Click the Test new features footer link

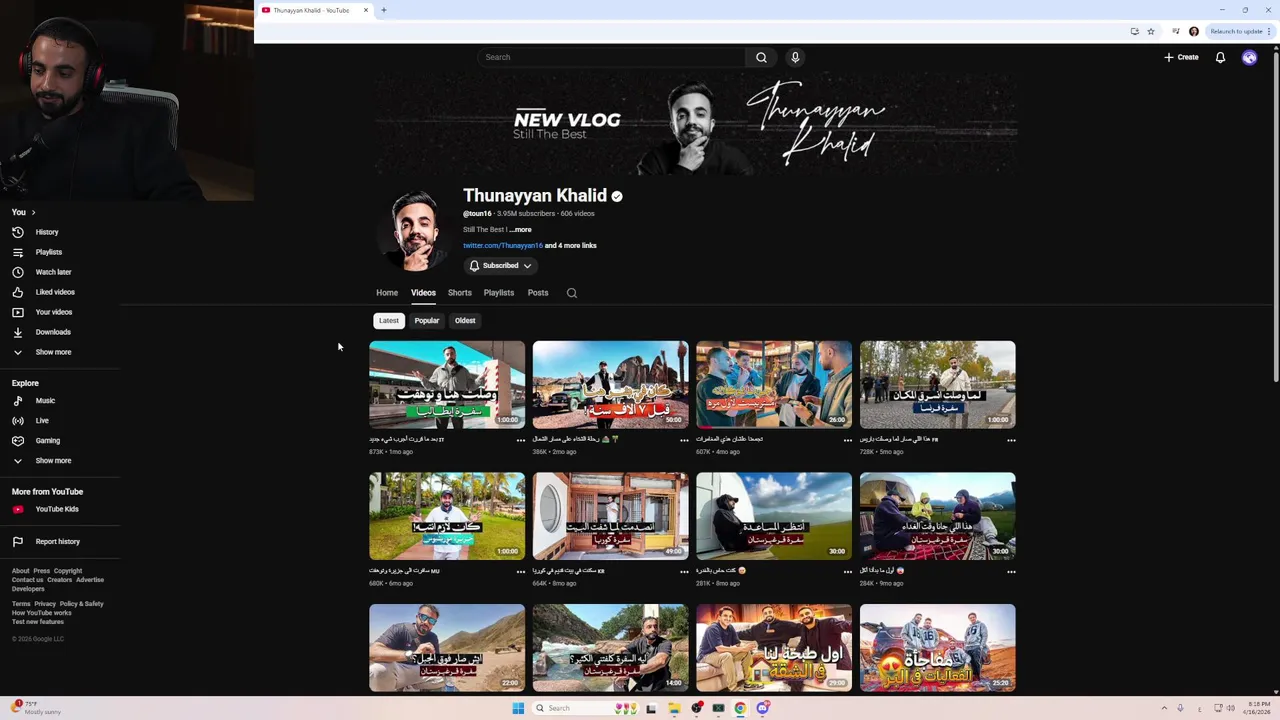coord(38,622)
